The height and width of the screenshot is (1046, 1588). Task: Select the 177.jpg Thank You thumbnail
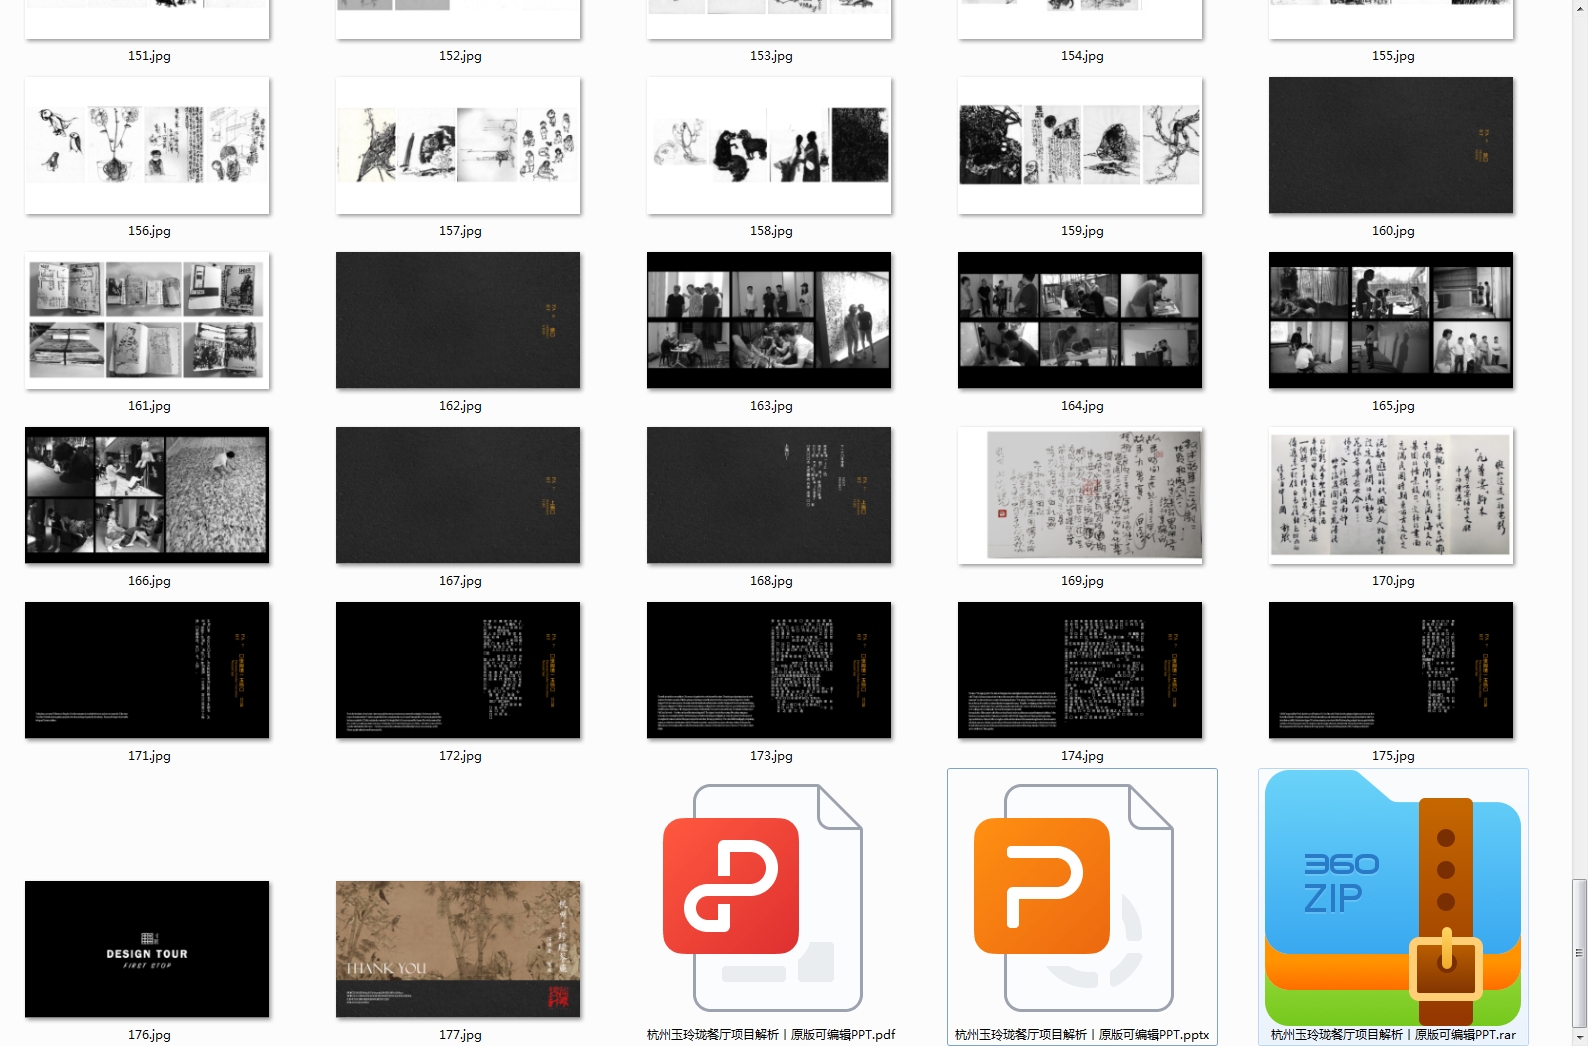click(x=458, y=949)
